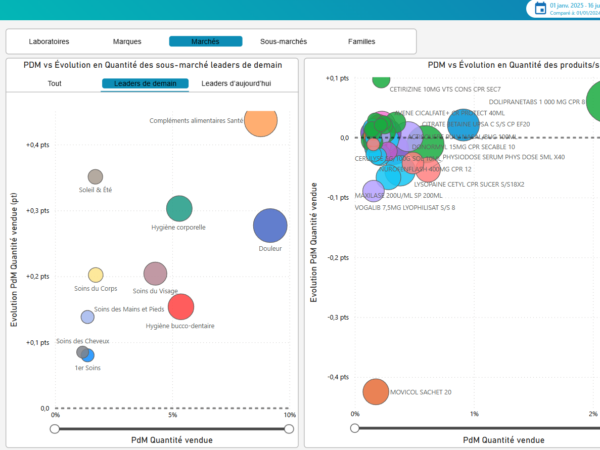Click the DOLIPRANETABS 1 000 MG label

tap(537, 102)
